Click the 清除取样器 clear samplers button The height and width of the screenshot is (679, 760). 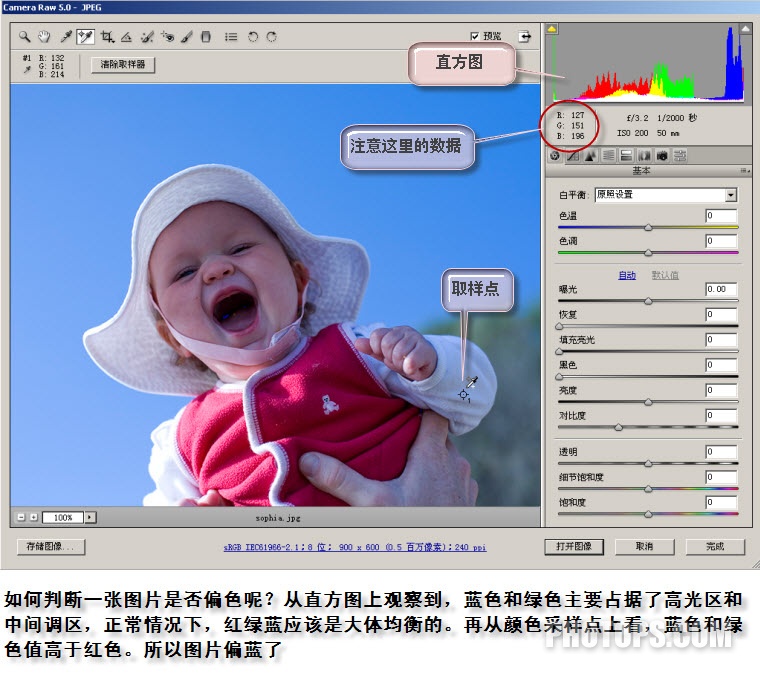click(x=123, y=64)
